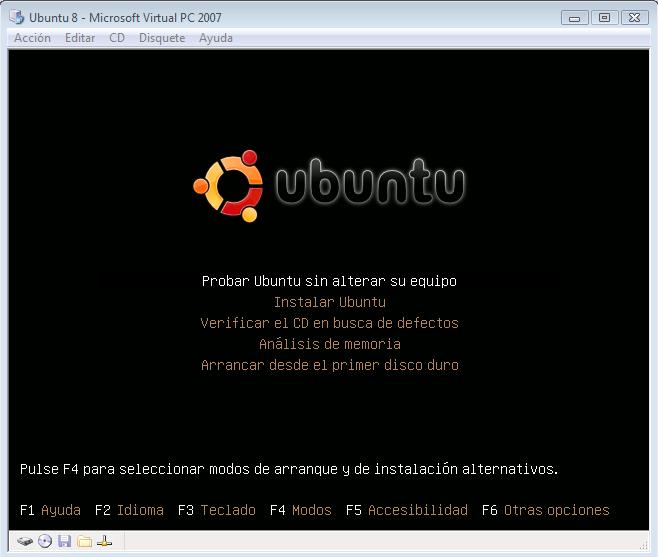Viewport: 658px width, 557px height.
Task: Open the CD menu
Action: pyautogui.click(x=117, y=38)
